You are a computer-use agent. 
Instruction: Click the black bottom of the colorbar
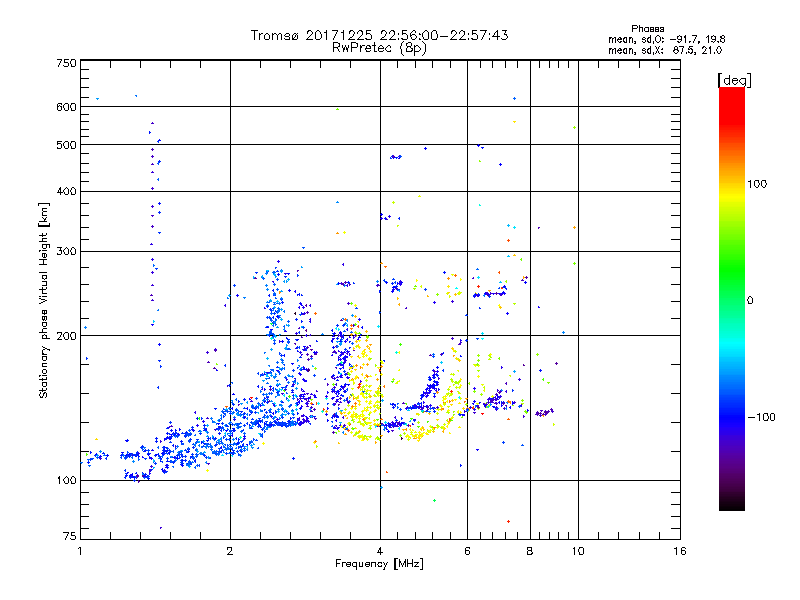(732, 505)
